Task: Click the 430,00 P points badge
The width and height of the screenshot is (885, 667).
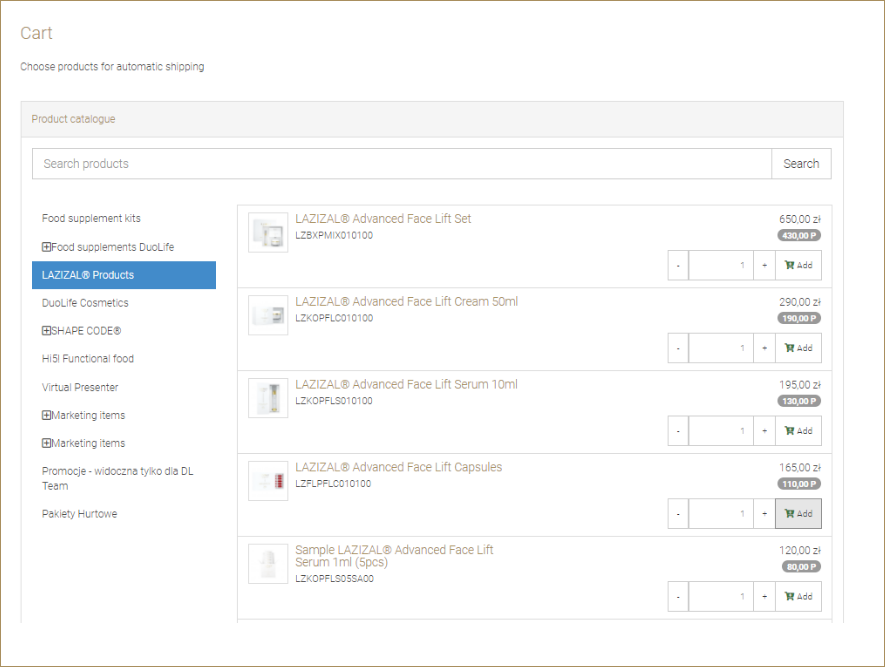Action: pos(799,236)
